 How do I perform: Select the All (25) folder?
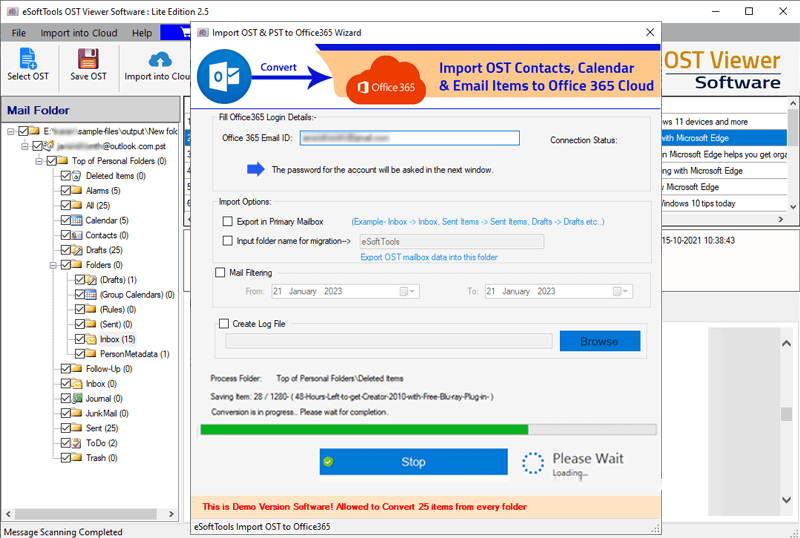(x=97, y=206)
